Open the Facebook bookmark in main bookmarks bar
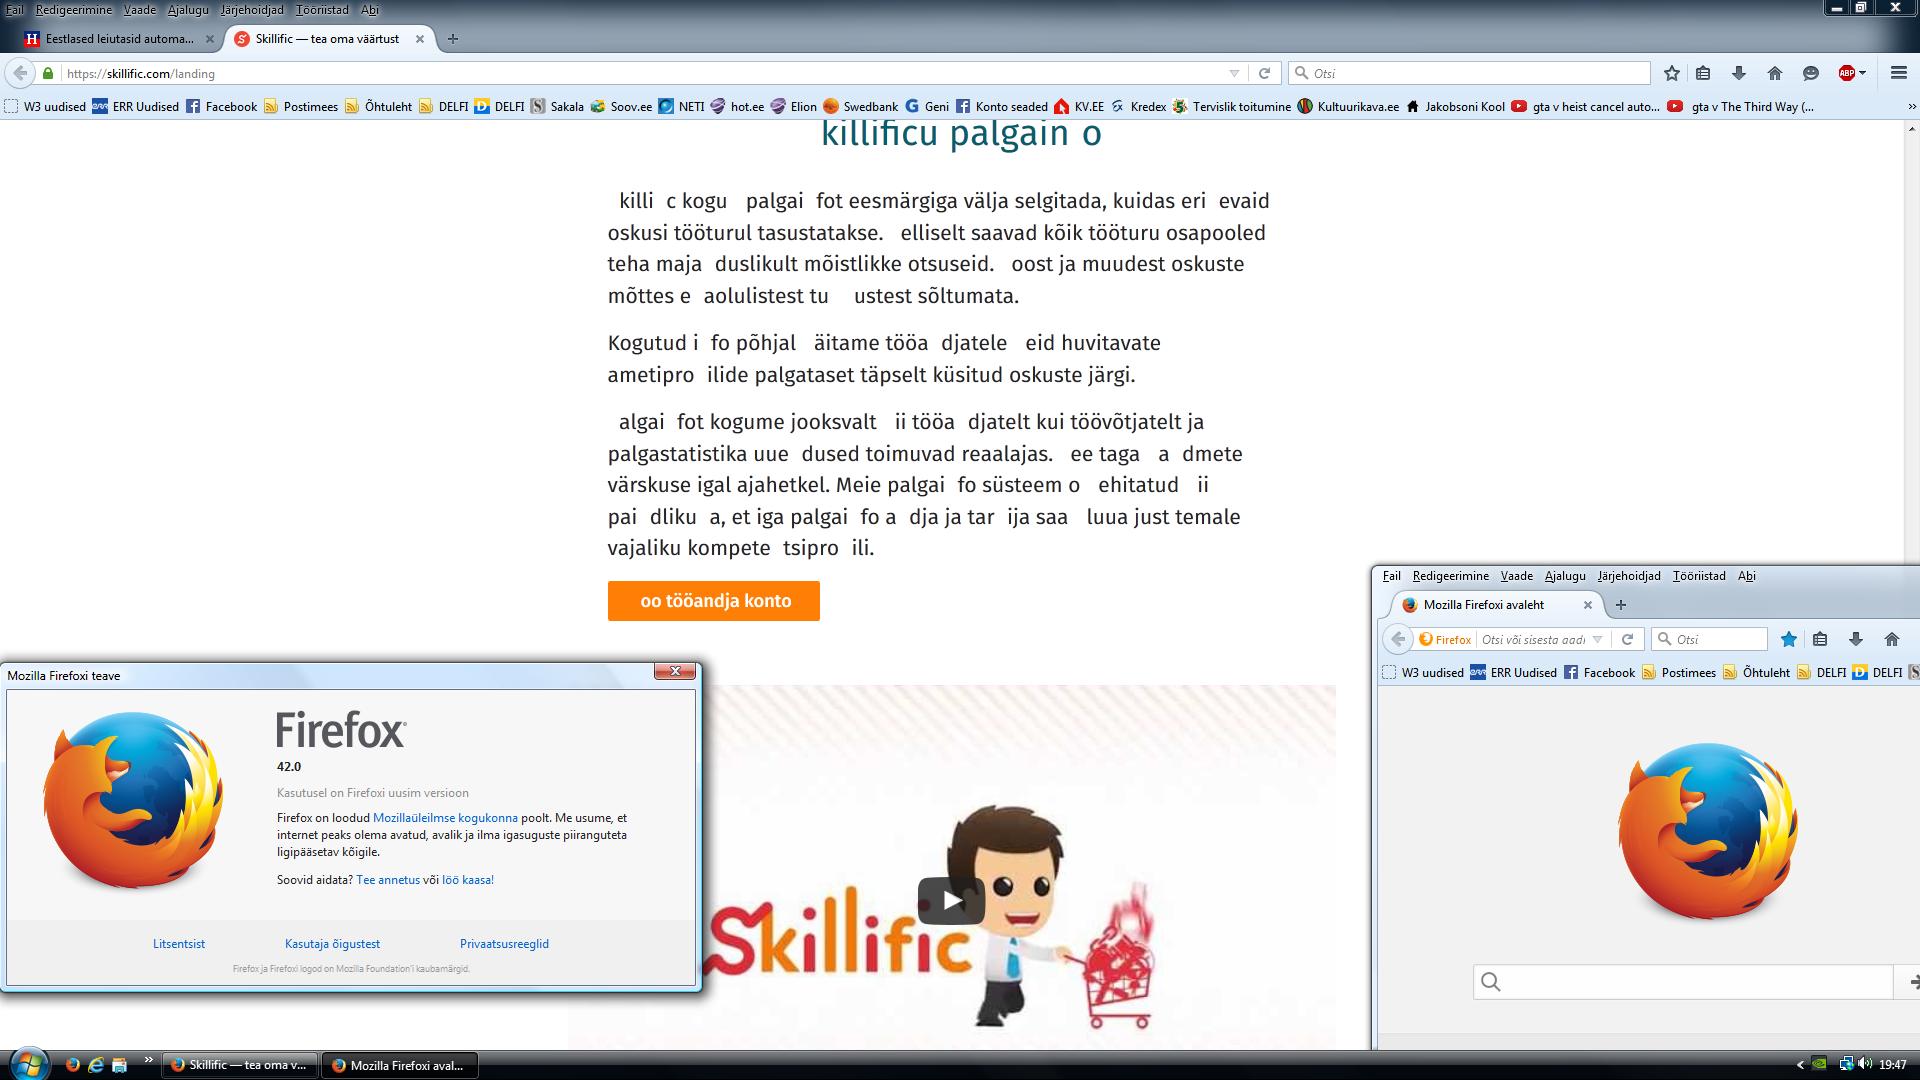Image resolution: width=1920 pixels, height=1080 pixels. 221,106
